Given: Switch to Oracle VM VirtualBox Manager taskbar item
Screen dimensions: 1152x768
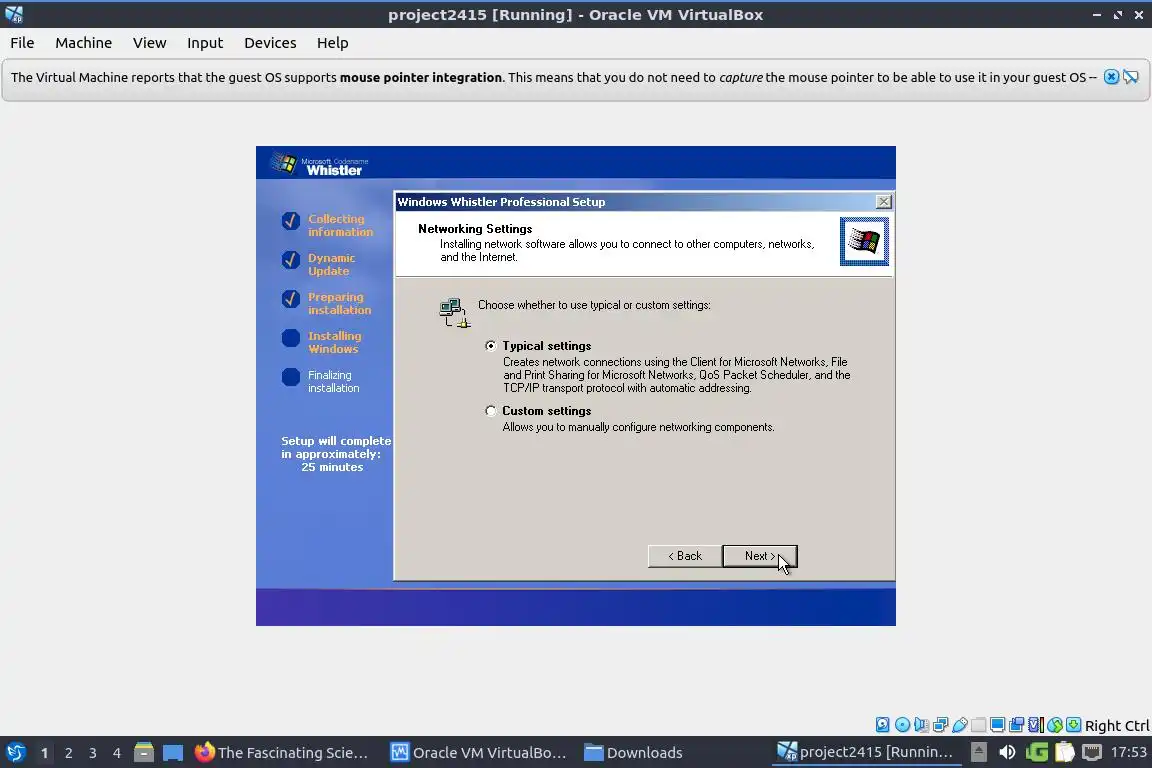Looking at the screenshot, I should [479, 753].
